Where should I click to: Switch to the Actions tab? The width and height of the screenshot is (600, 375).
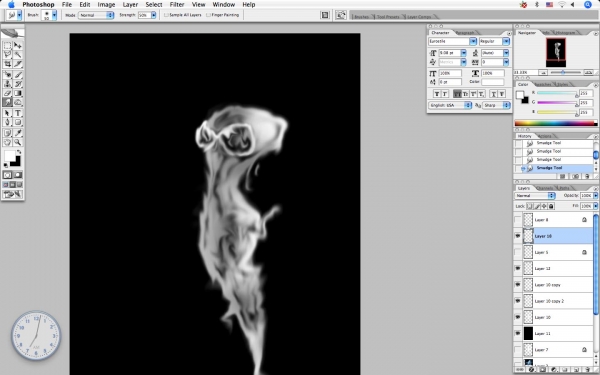pos(545,136)
